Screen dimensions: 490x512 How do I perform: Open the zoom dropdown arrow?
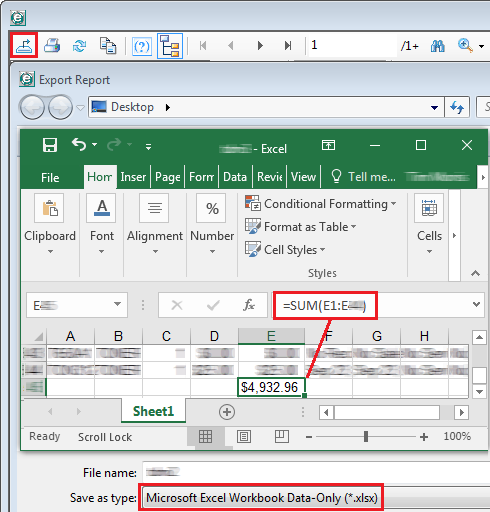pos(481,46)
